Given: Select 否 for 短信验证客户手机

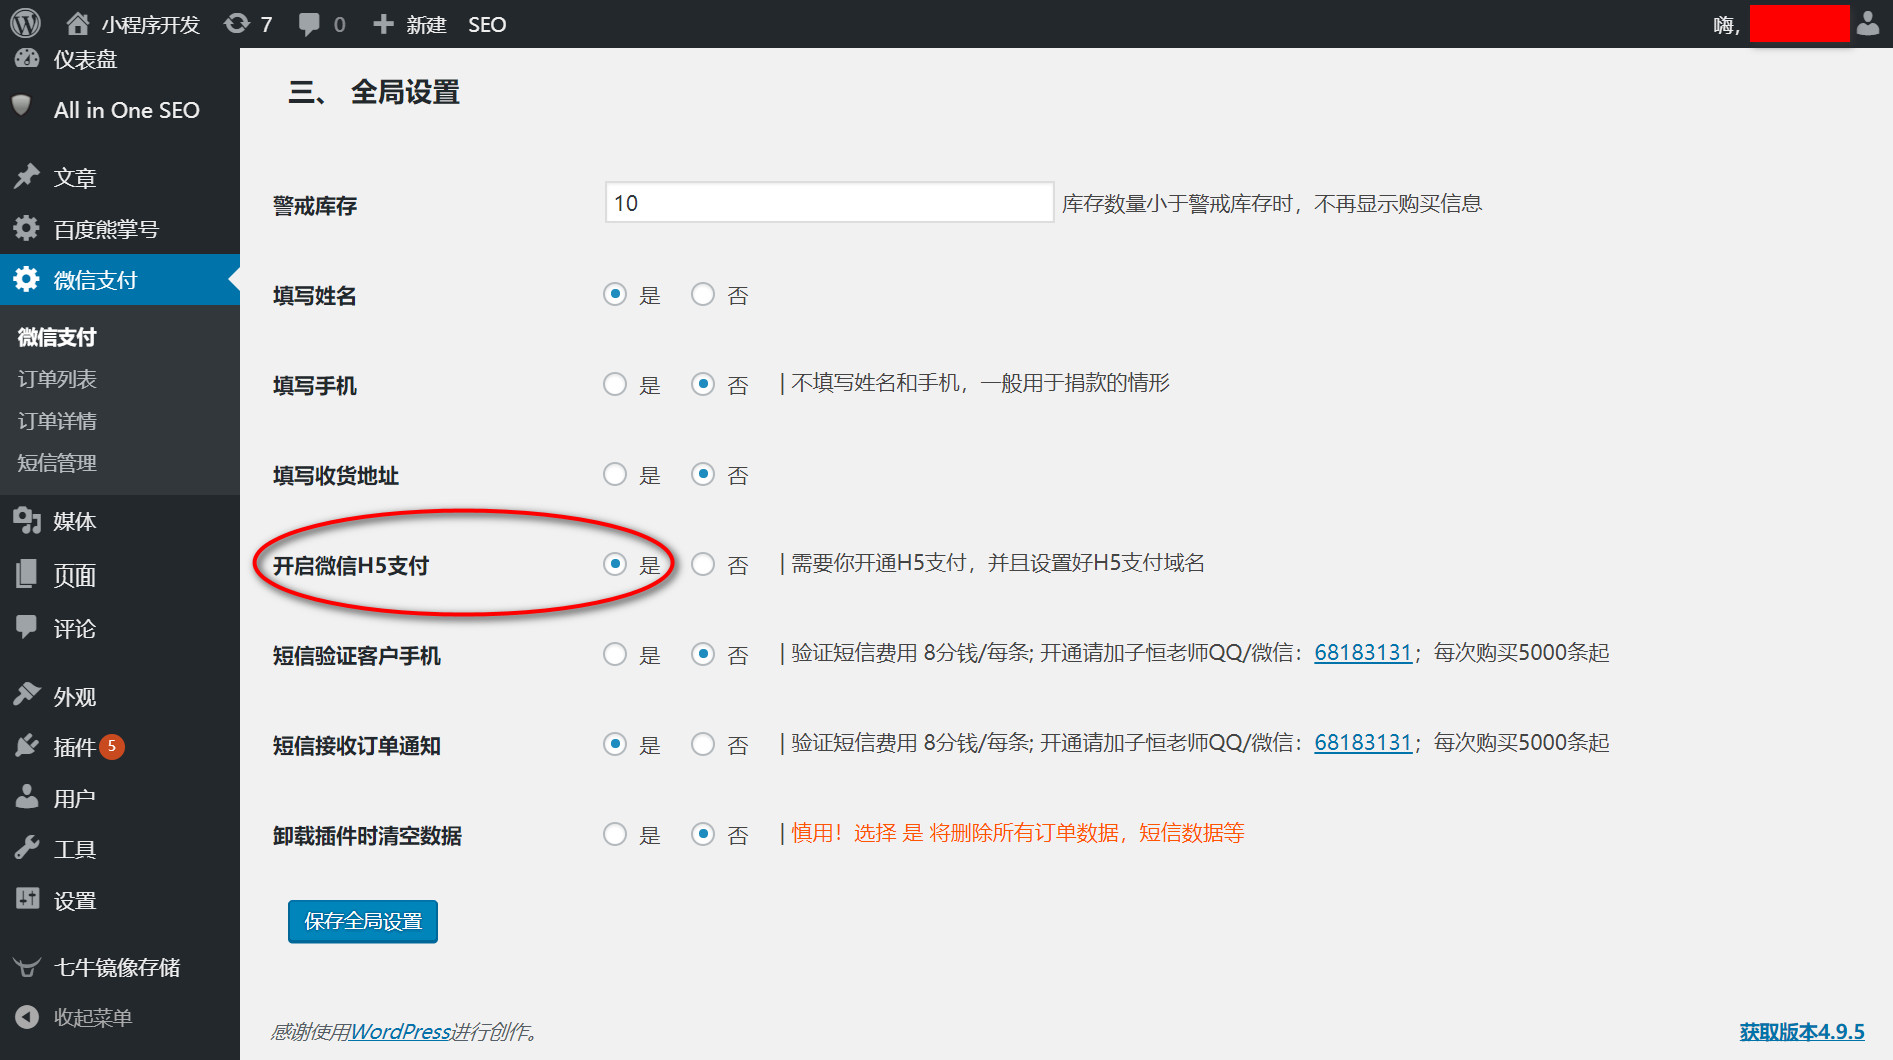Looking at the screenshot, I should pos(703,654).
